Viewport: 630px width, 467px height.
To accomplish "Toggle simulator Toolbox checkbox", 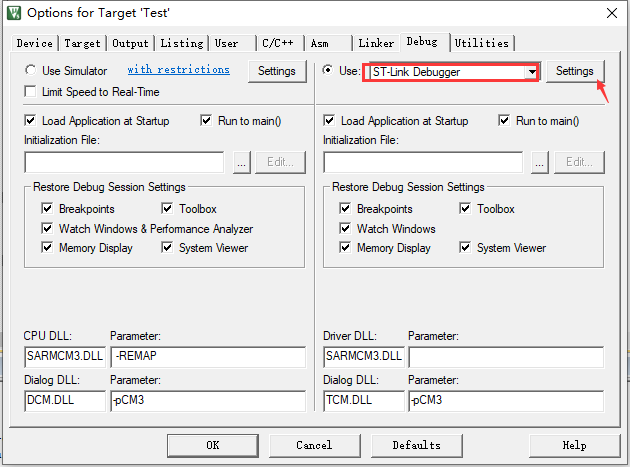I will coord(167,208).
